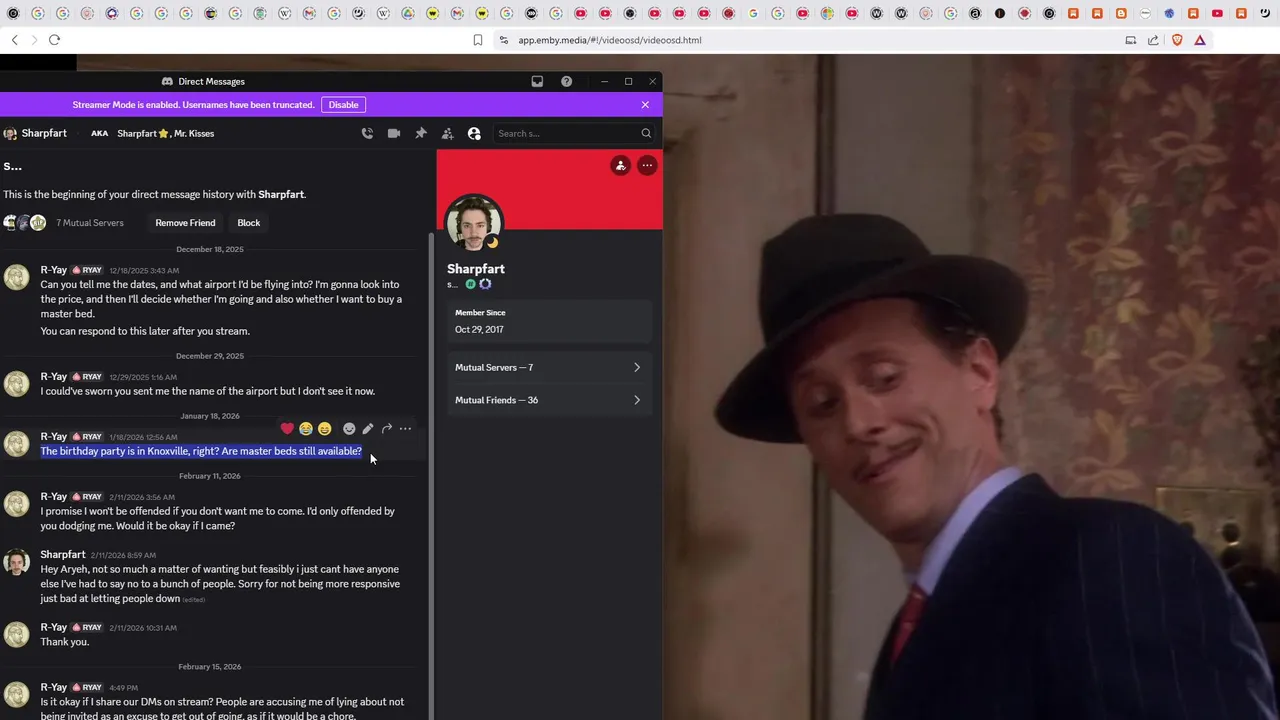The height and width of the screenshot is (720, 1280).
Task: Click the highlighted Knoxville birthday party message
Action: tap(201, 451)
